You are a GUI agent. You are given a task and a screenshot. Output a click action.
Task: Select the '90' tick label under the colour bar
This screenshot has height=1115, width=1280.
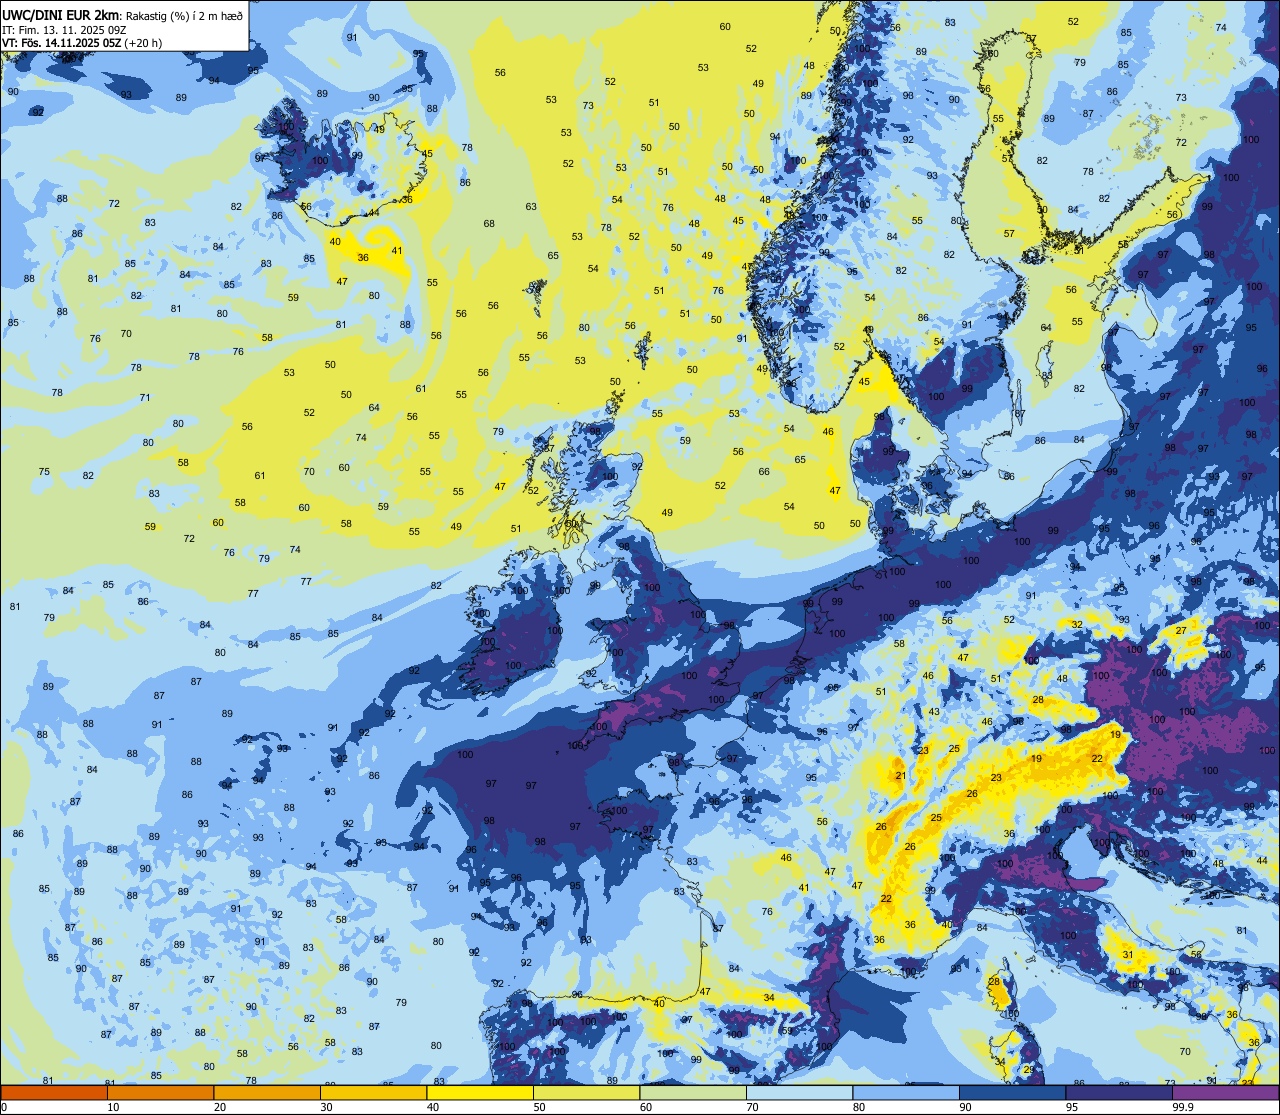[x=966, y=1107]
